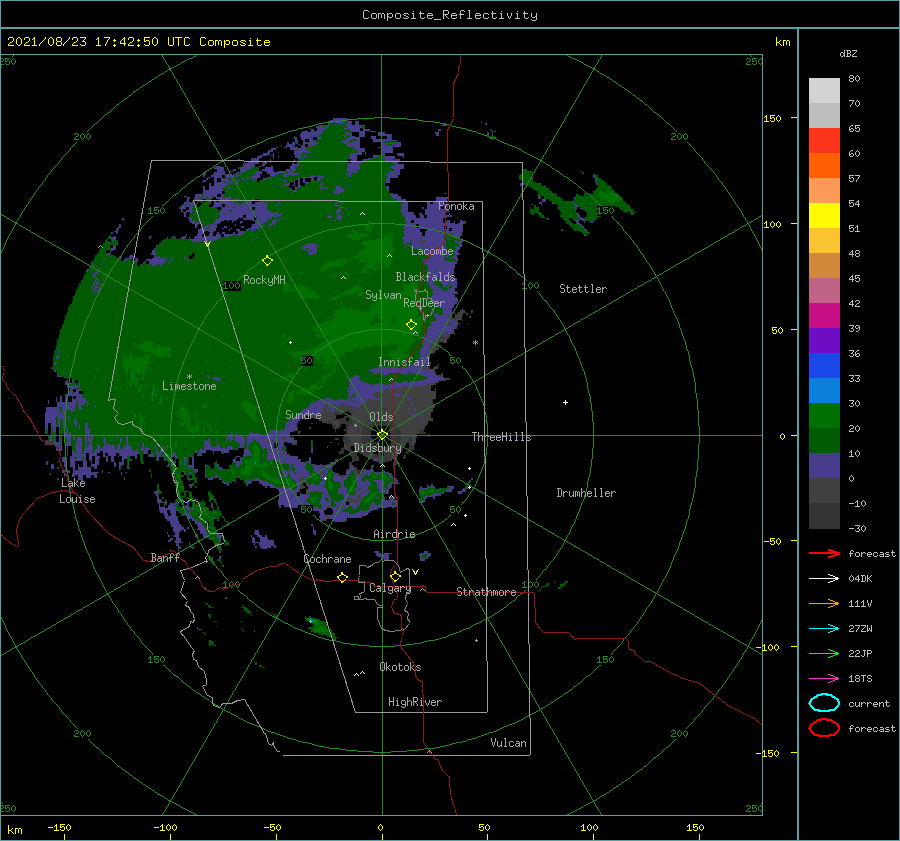Click the Innisfail city label
Image resolution: width=900 pixels, height=841 pixels.
404,362
